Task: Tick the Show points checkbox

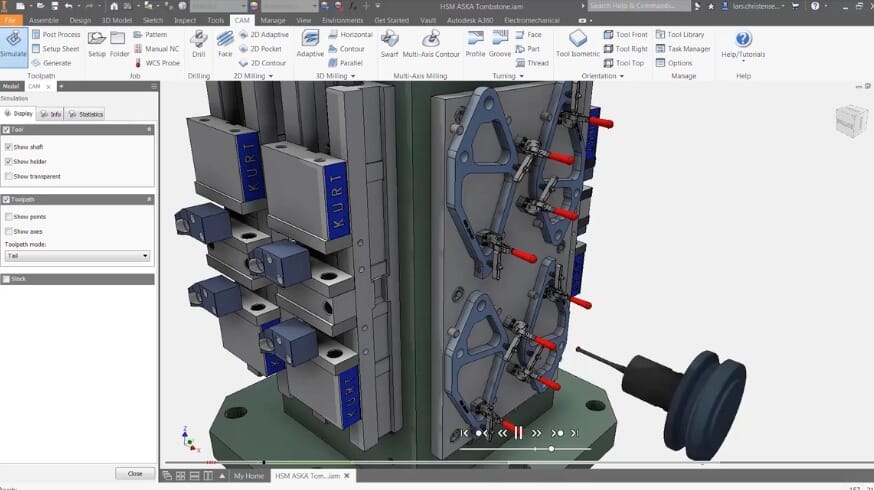Action: coord(9,217)
